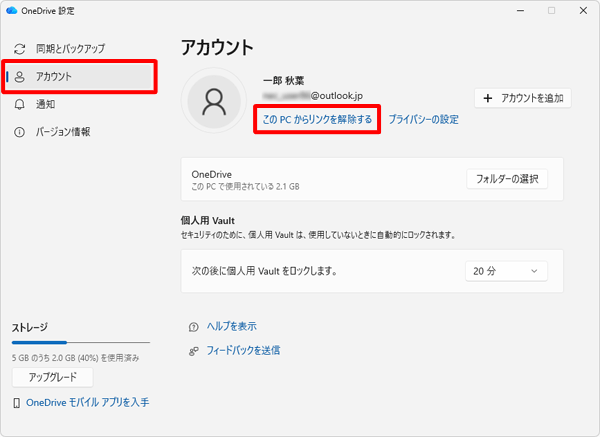
Task: Select the アカウント sidebar item
Action: pyautogui.click(x=79, y=77)
